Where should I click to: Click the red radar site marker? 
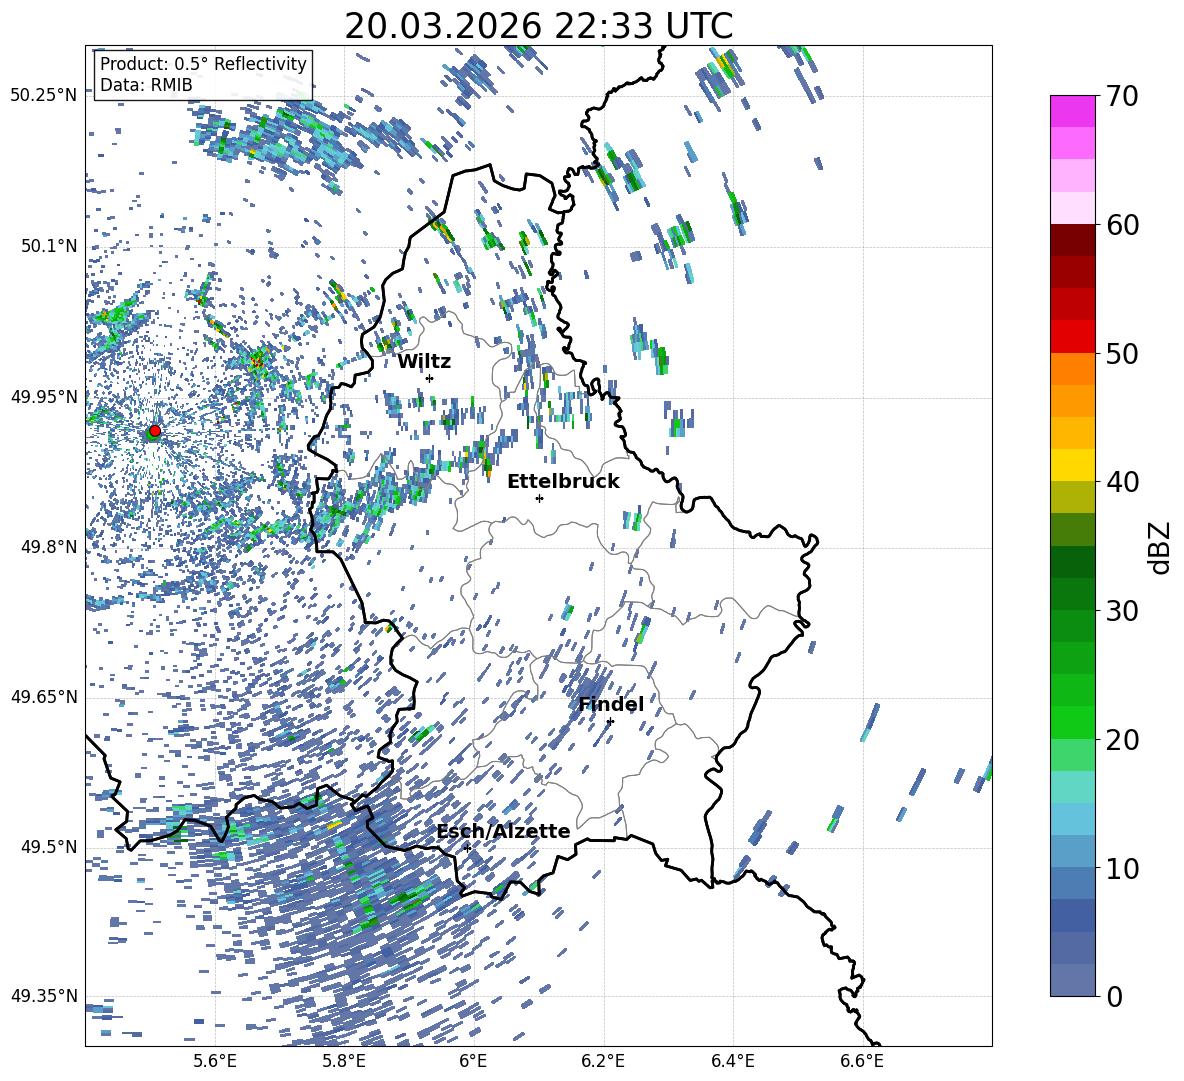(155, 431)
